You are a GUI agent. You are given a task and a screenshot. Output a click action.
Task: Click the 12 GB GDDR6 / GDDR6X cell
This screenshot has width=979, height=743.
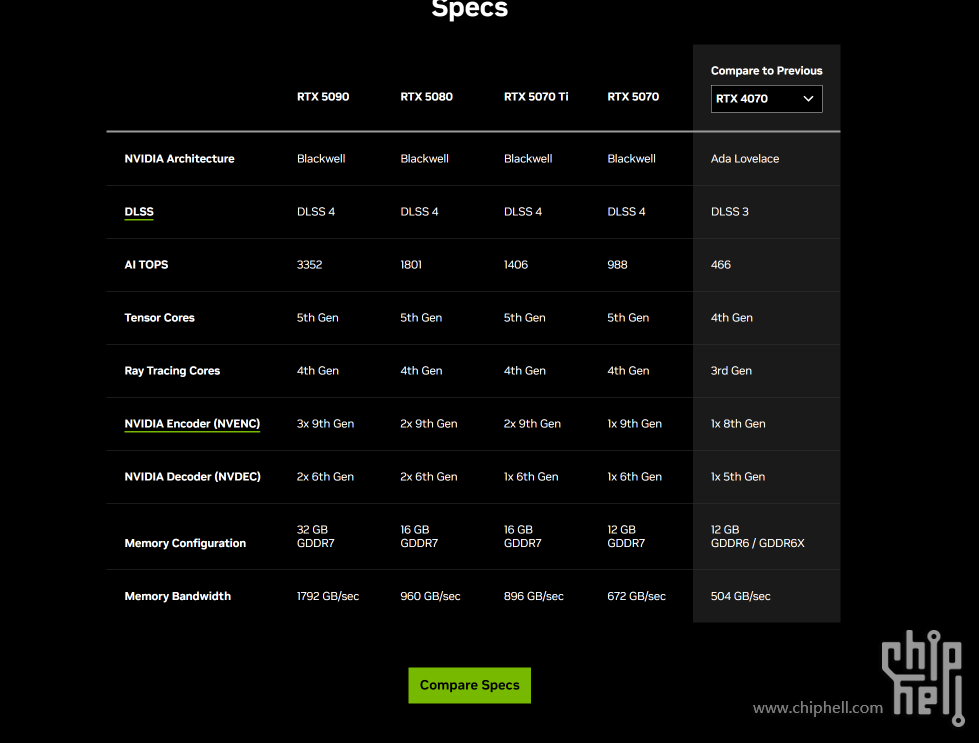(x=757, y=536)
